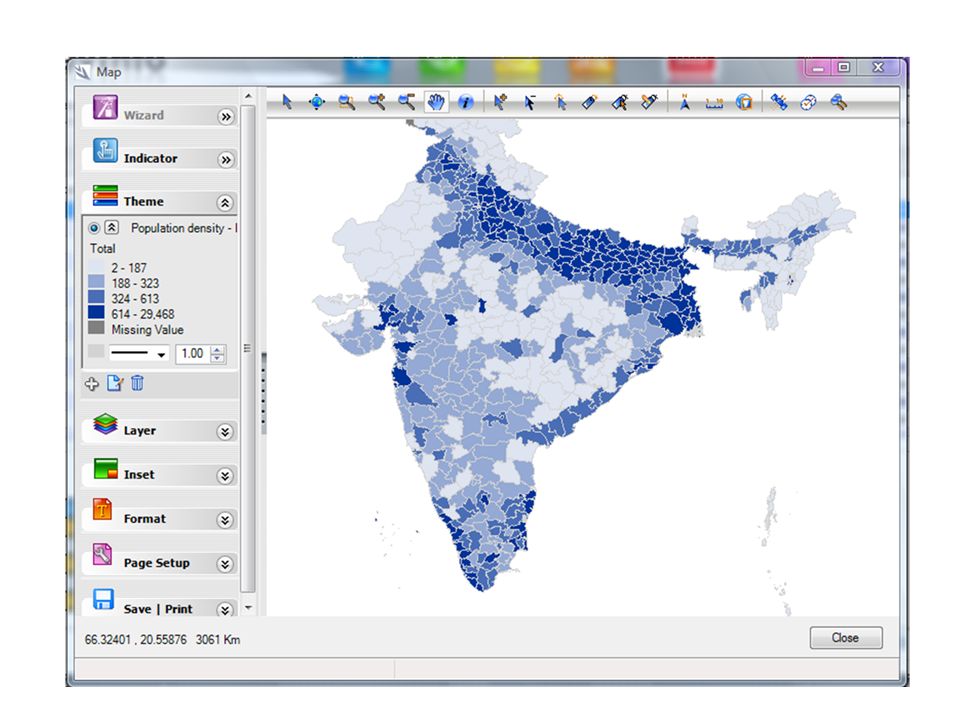960x720 pixels.
Task: Open the Layer section header
Action: click(x=159, y=430)
